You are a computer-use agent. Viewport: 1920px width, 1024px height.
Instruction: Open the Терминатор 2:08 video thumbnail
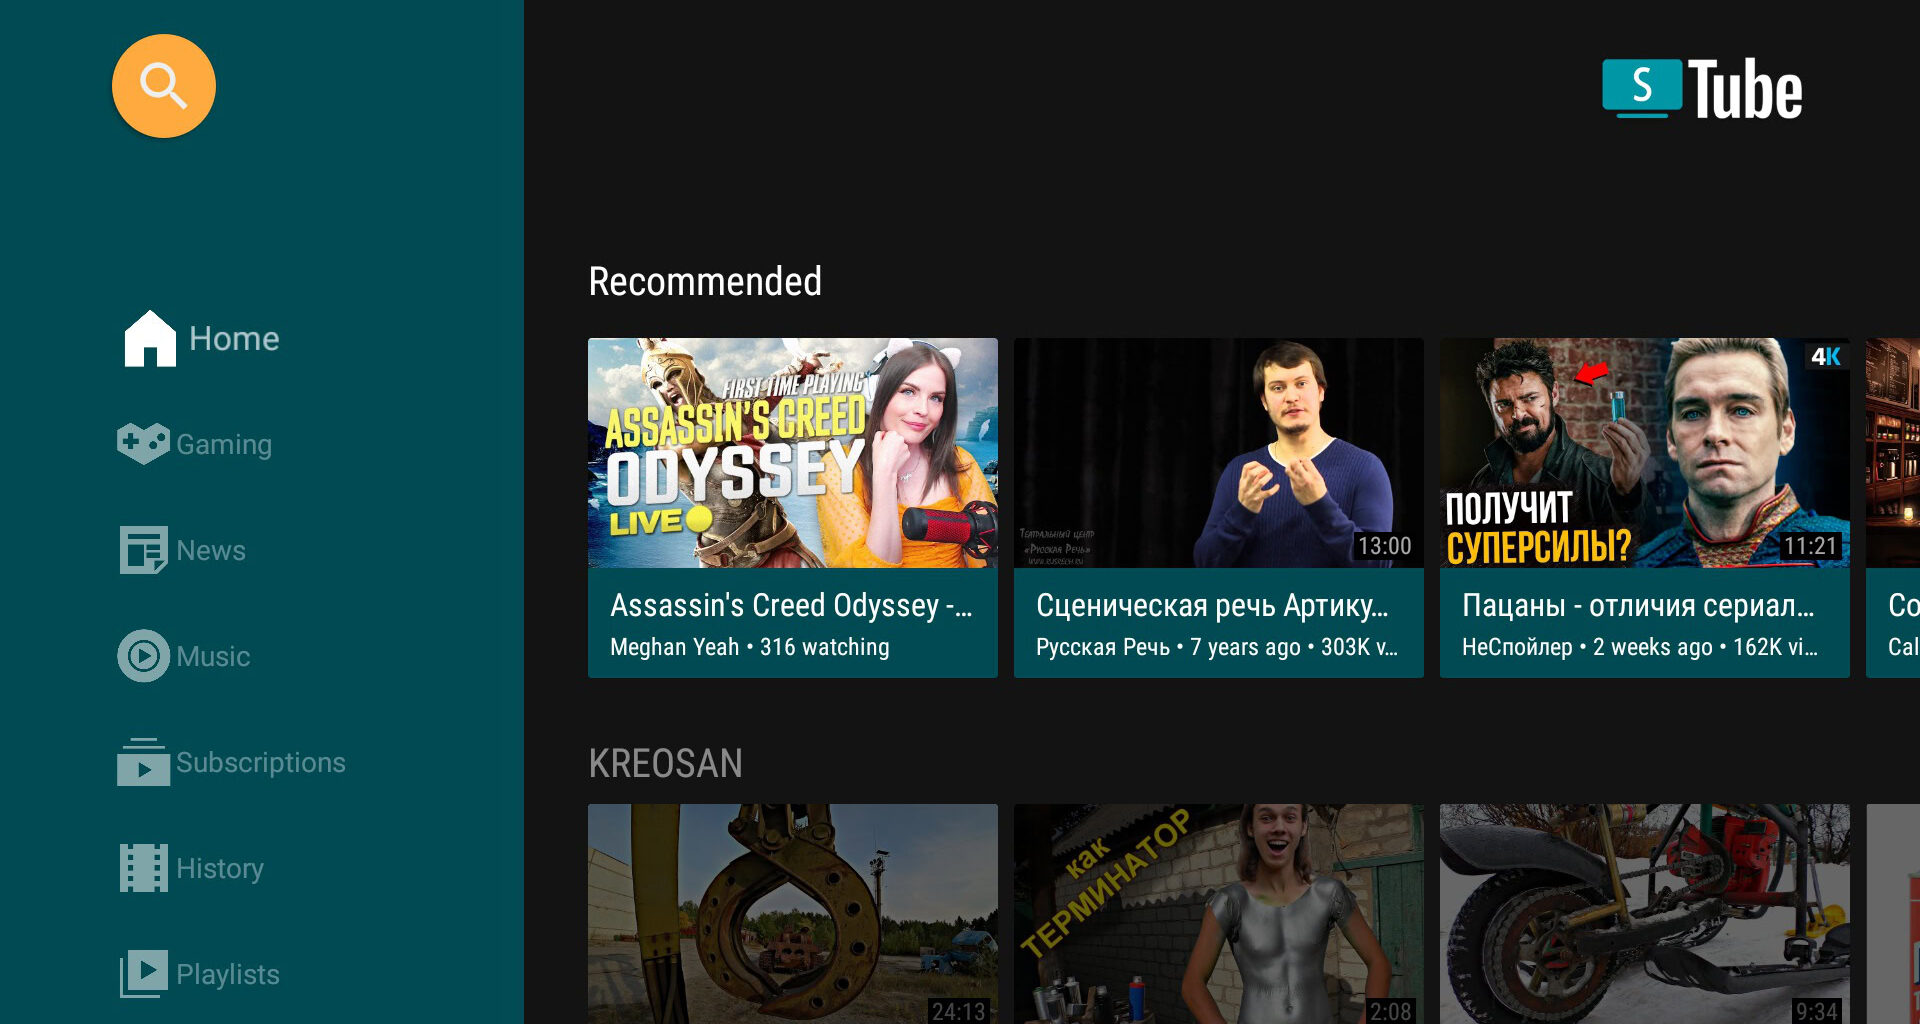[x=1218, y=913]
